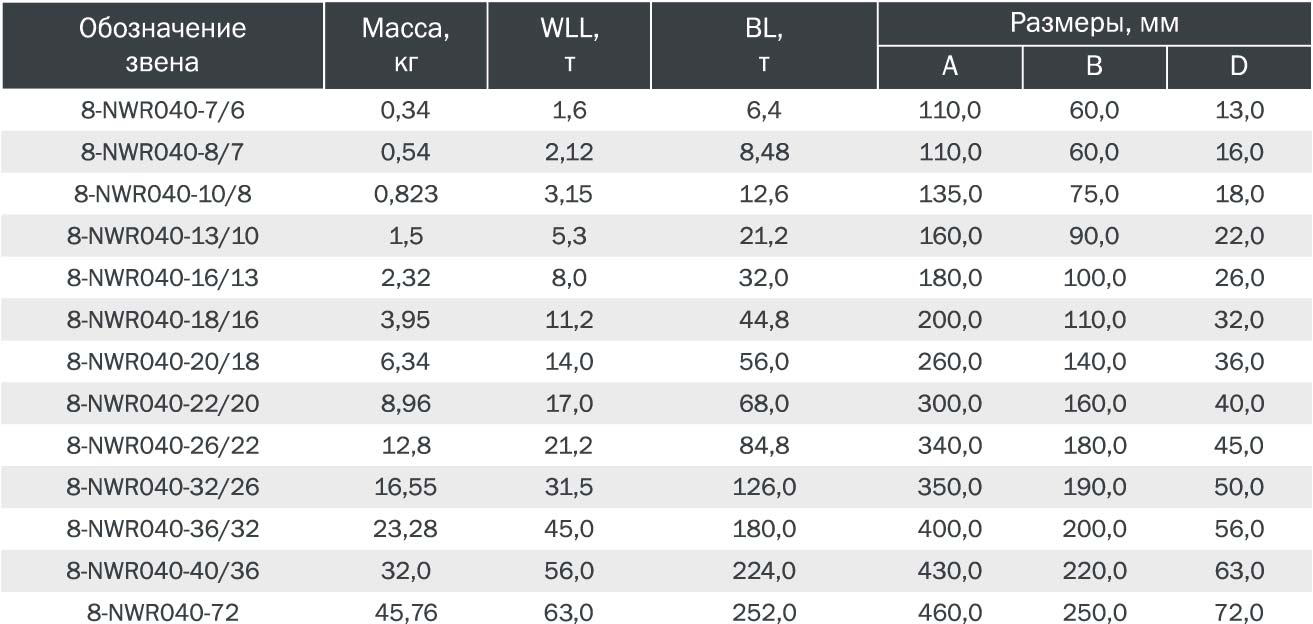Select the 8-NWR040-16/13 row label
Image resolution: width=1313 pixels, height=624 pixels.
point(163,277)
